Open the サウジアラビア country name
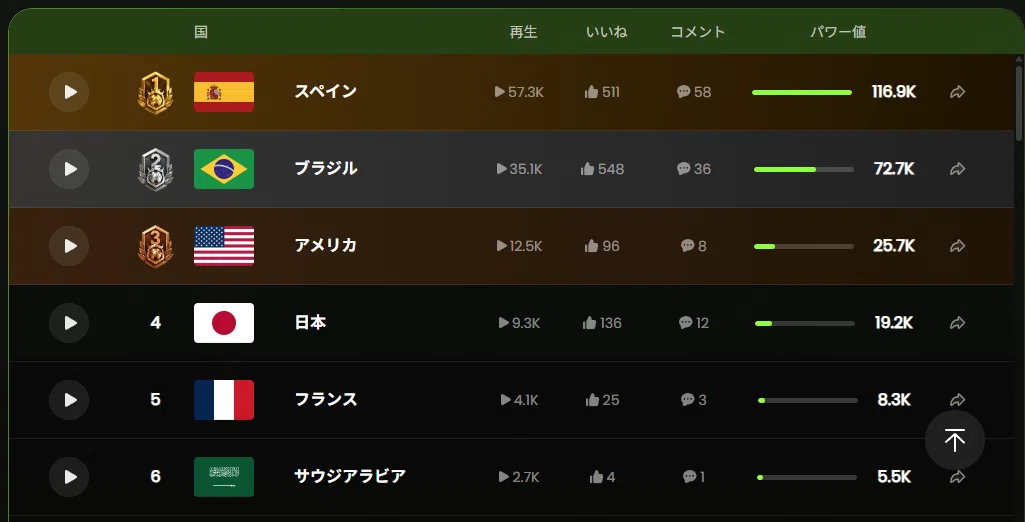Screen dimensions: 1025x522 pos(350,476)
